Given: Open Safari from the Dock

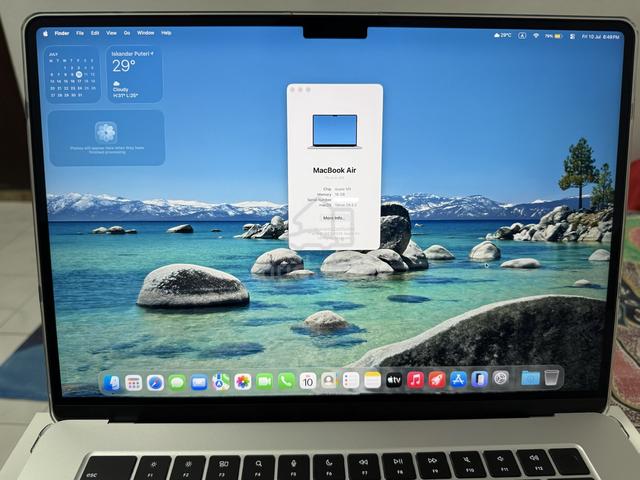Looking at the screenshot, I should point(155,383).
